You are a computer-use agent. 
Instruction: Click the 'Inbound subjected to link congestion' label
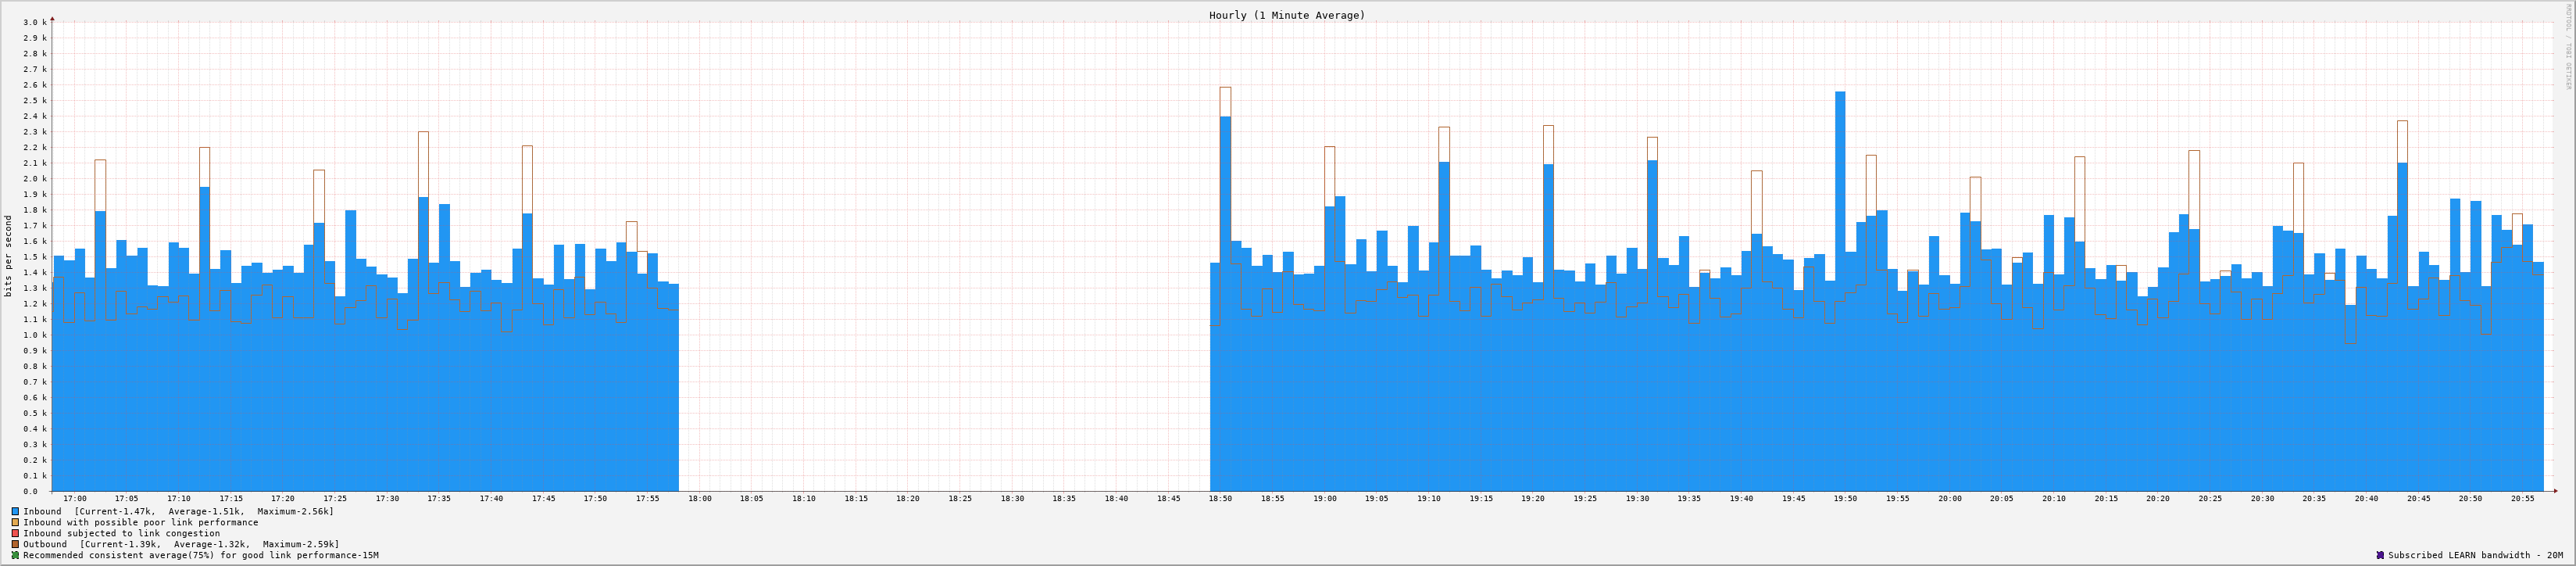tap(121, 533)
